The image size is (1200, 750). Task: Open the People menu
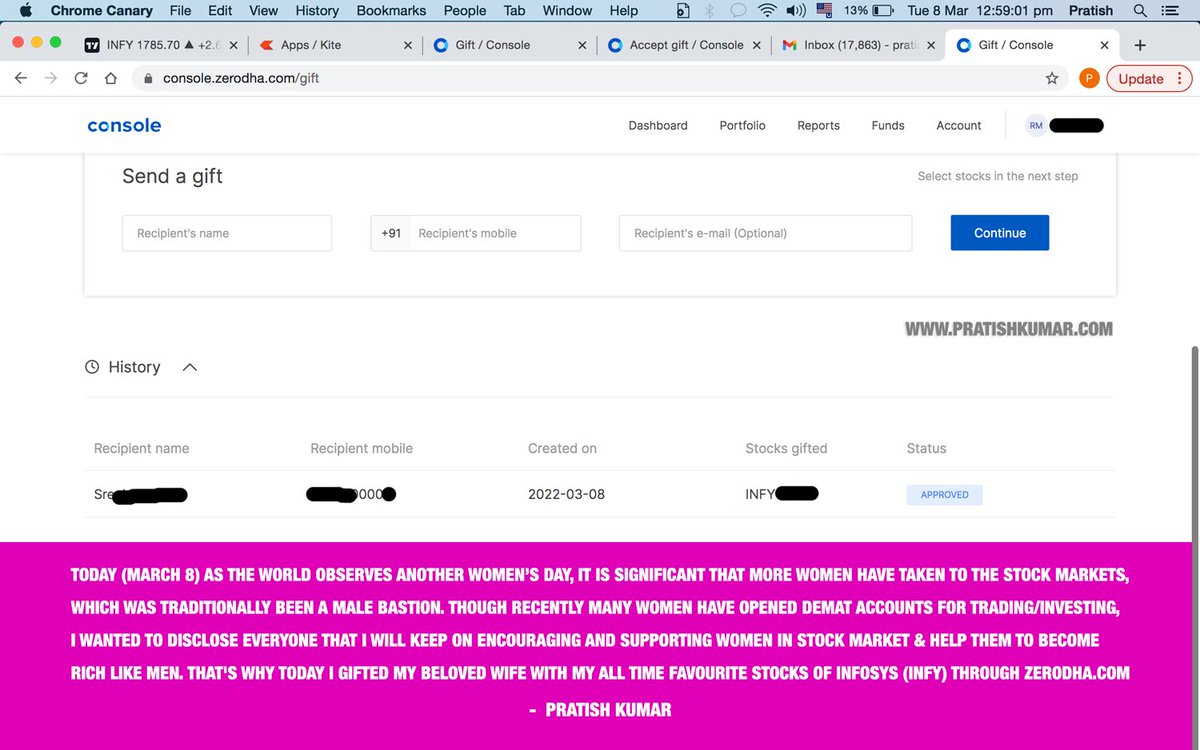(x=465, y=10)
